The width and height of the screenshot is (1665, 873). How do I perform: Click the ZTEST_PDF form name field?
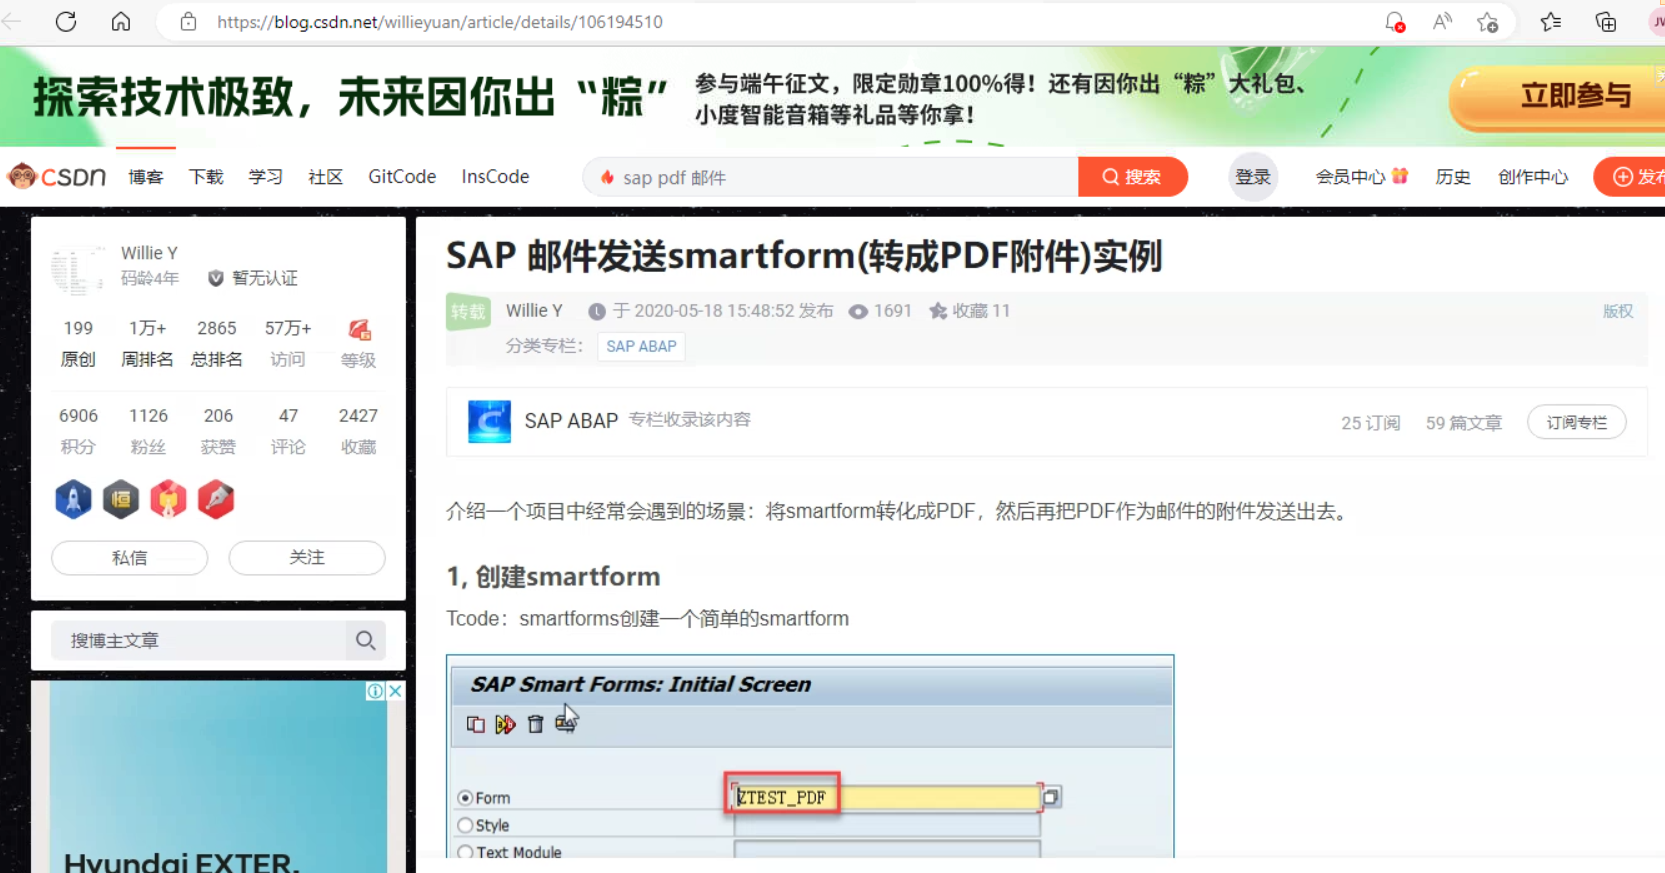pyautogui.click(x=888, y=797)
